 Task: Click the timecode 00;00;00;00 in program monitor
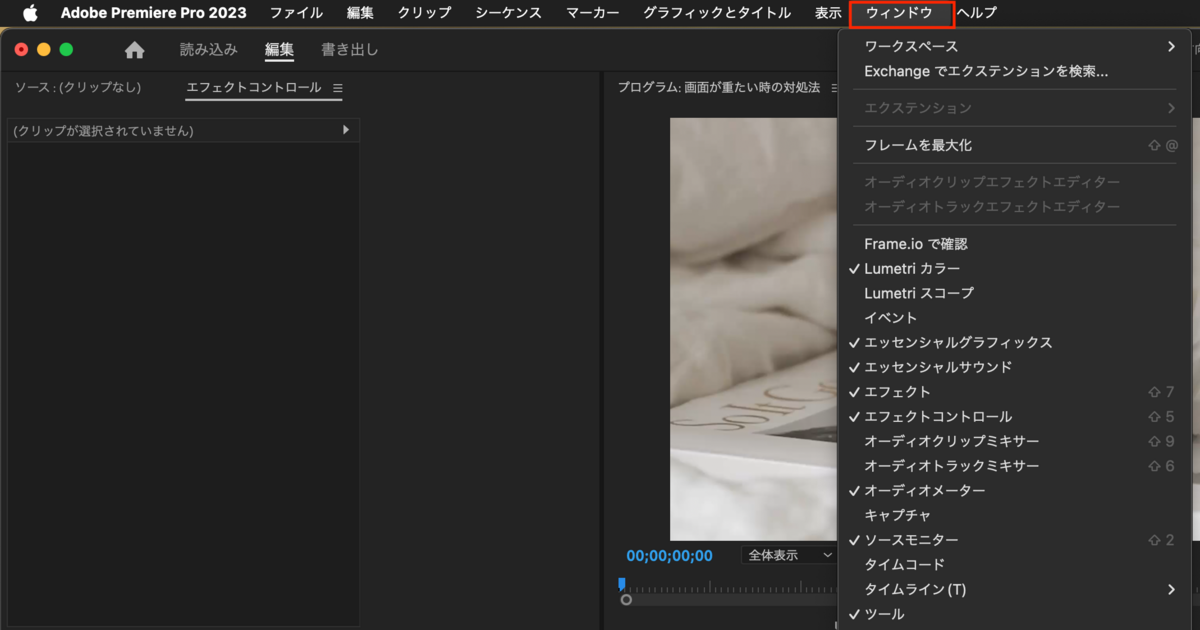tap(669, 556)
